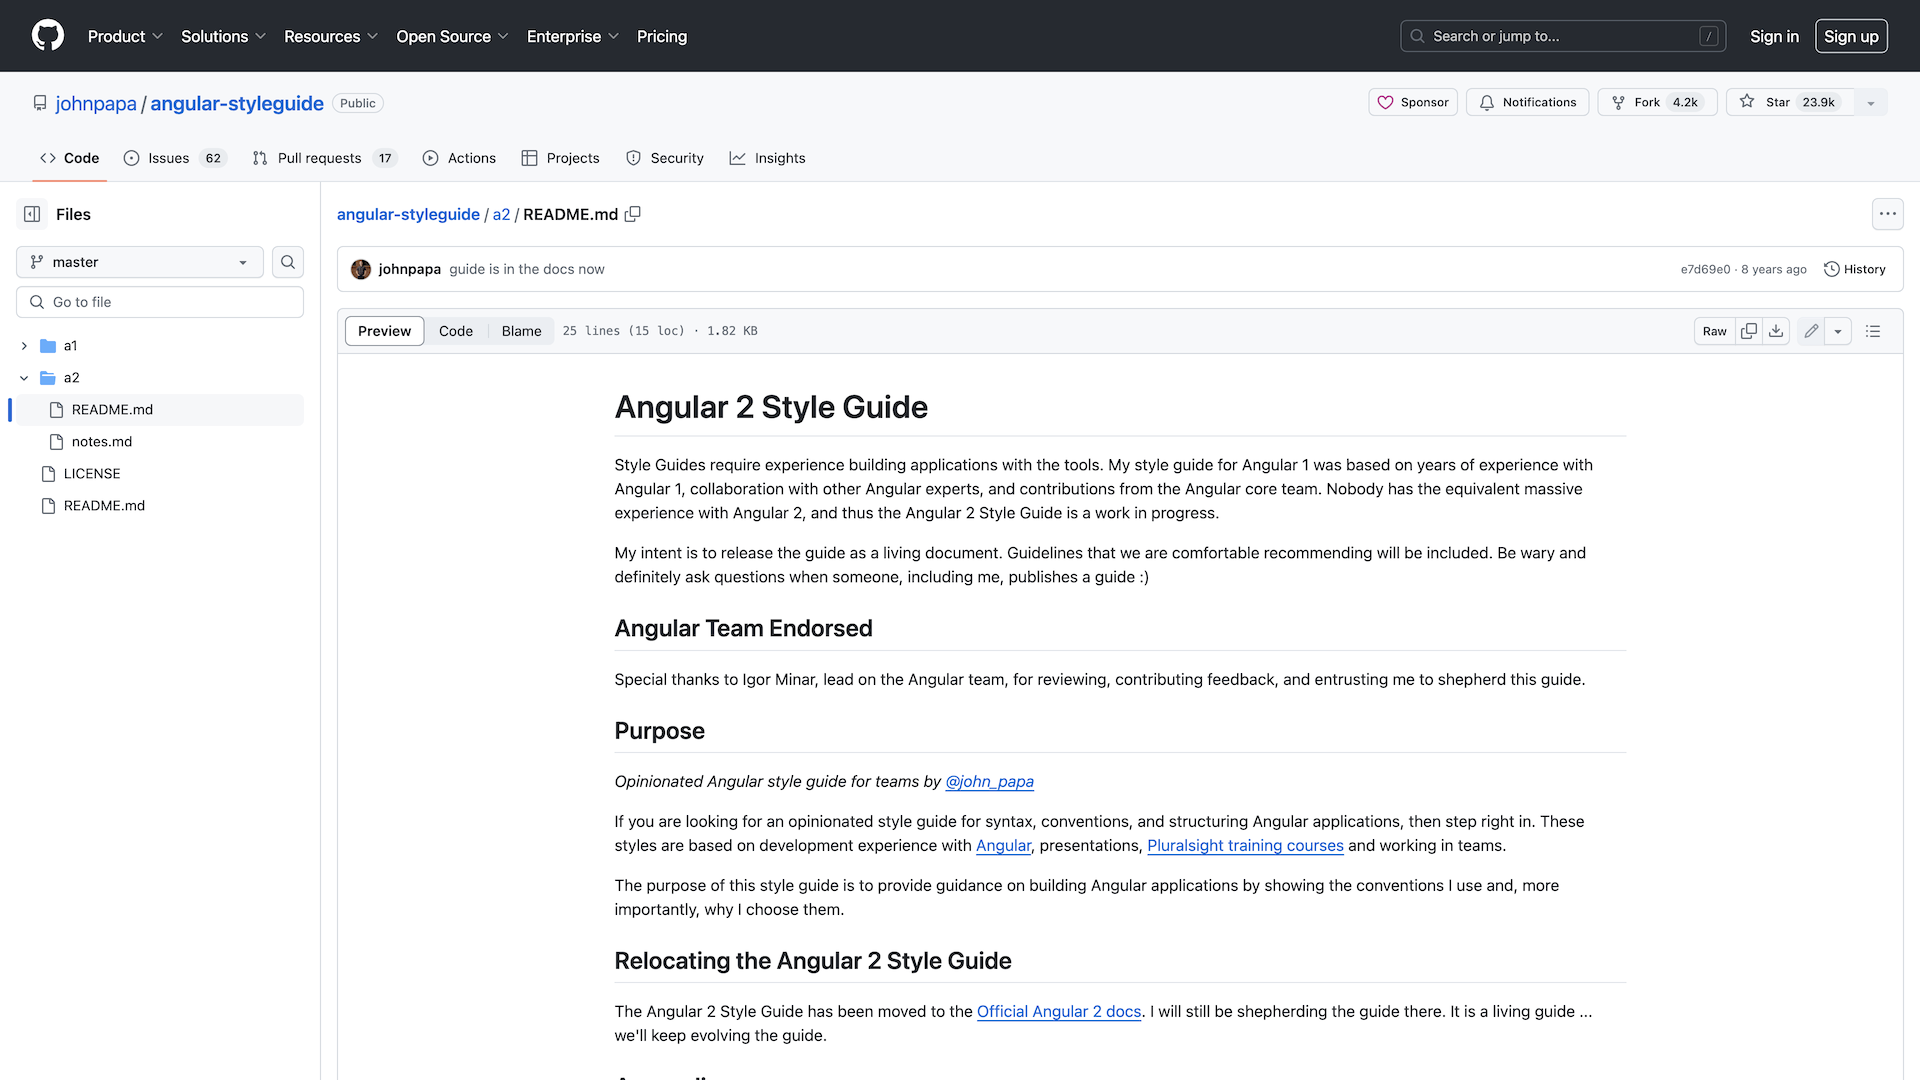Open the Actions tab
This screenshot has width=1920, height=1080.
pyautogui.click(x=459, y=158)
